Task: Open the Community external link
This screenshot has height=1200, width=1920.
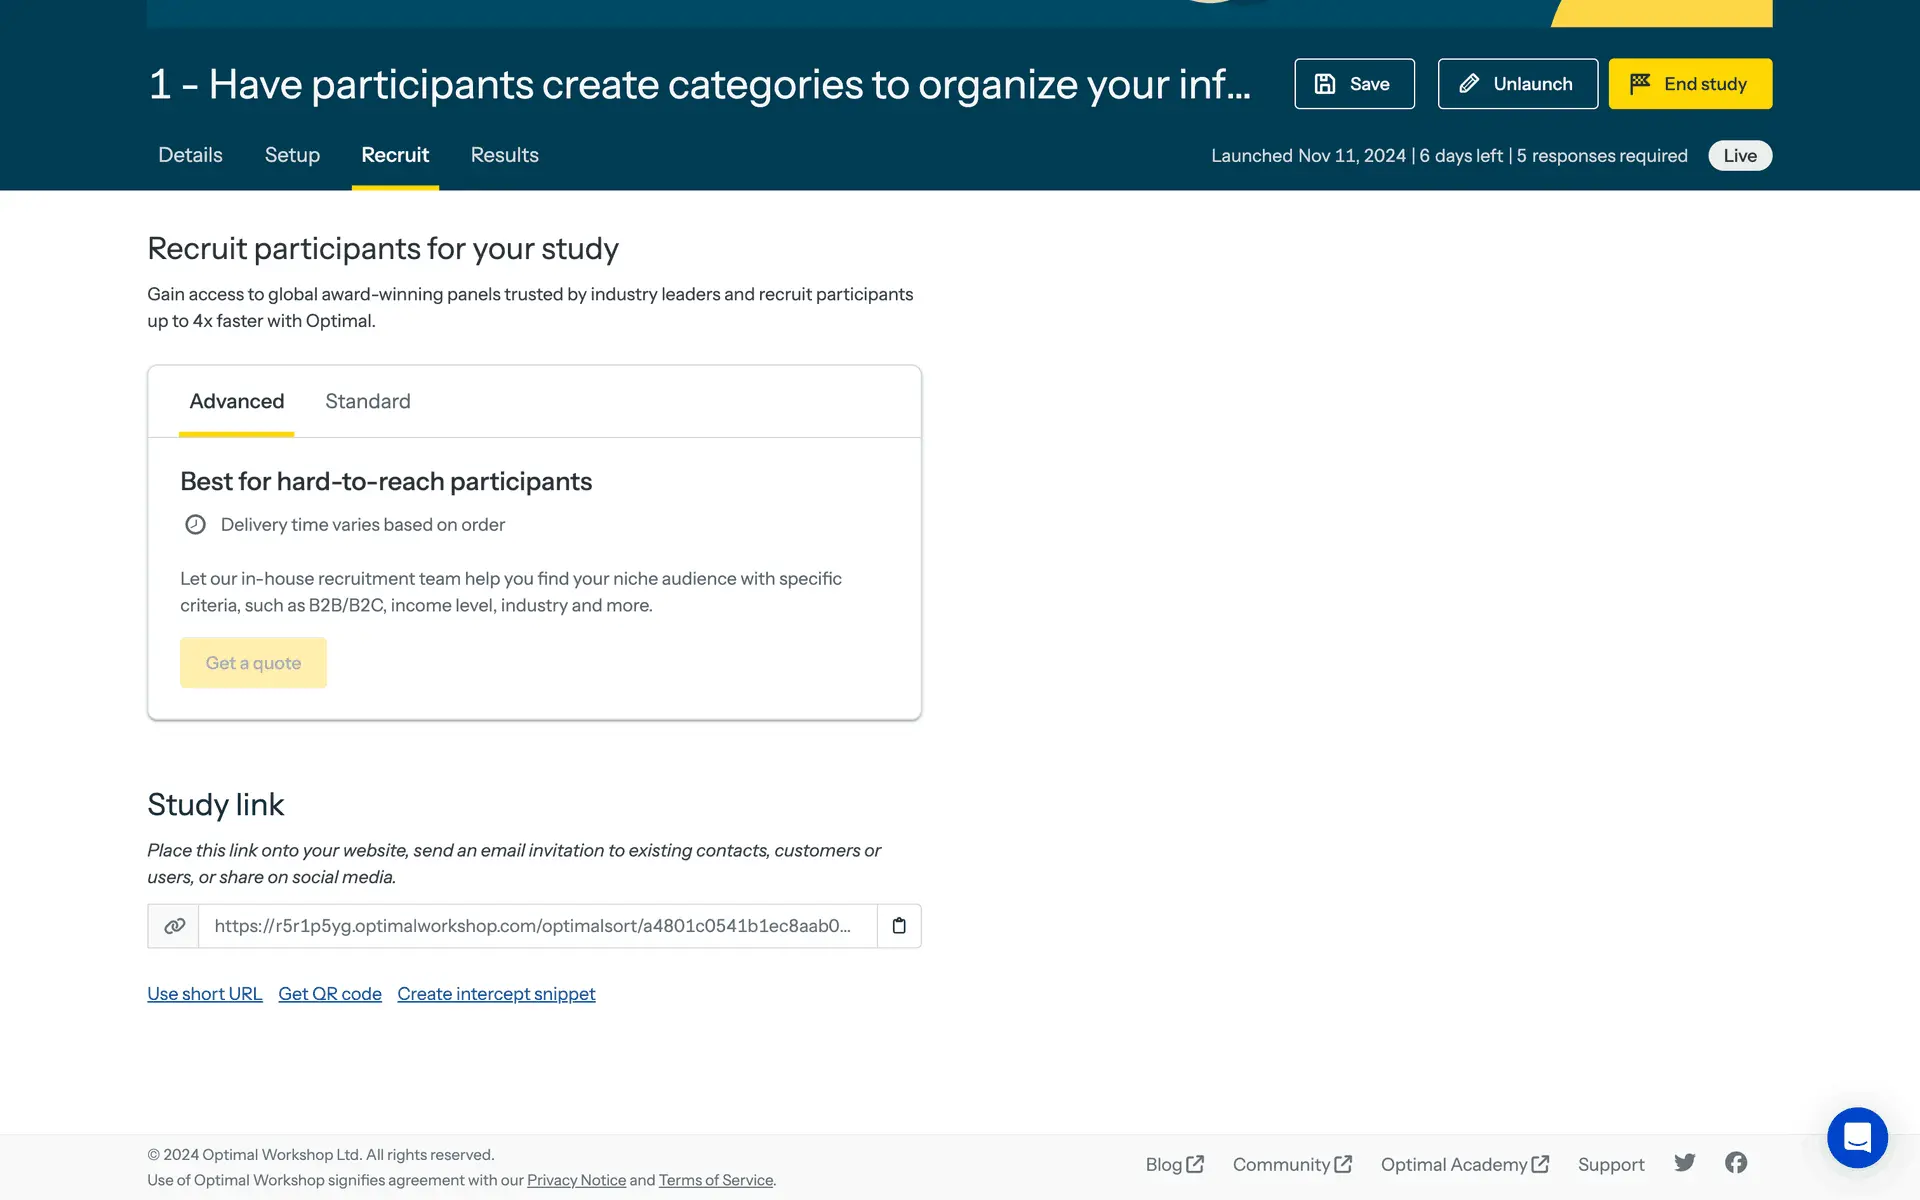Action: coord(1292,1165)
